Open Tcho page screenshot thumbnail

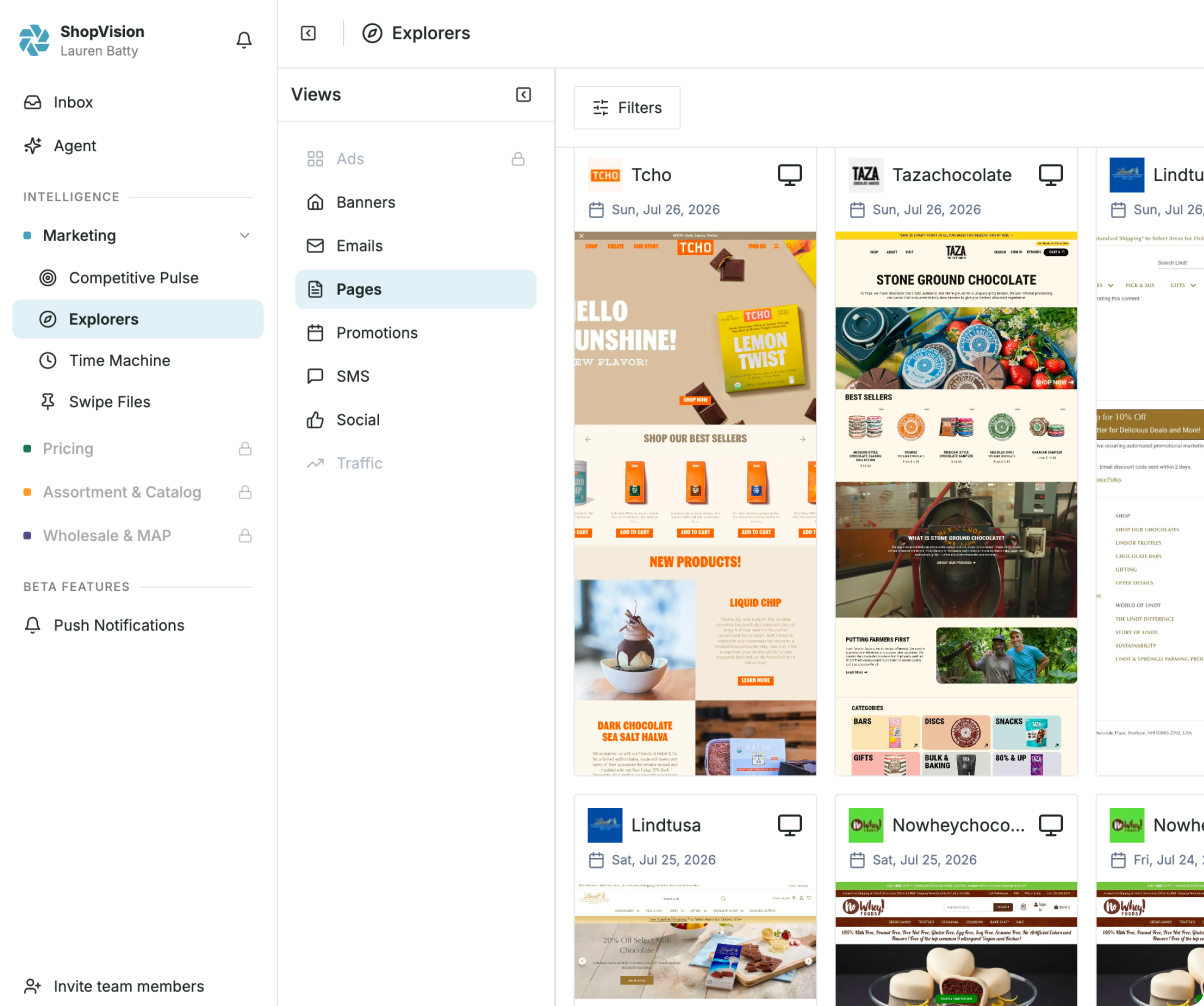(x=696, y=503)
